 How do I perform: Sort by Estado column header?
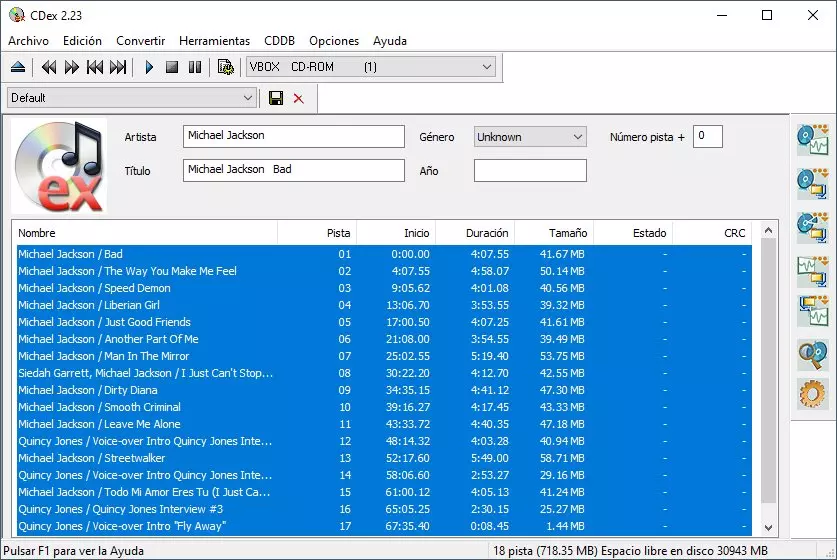coord(633,233)
